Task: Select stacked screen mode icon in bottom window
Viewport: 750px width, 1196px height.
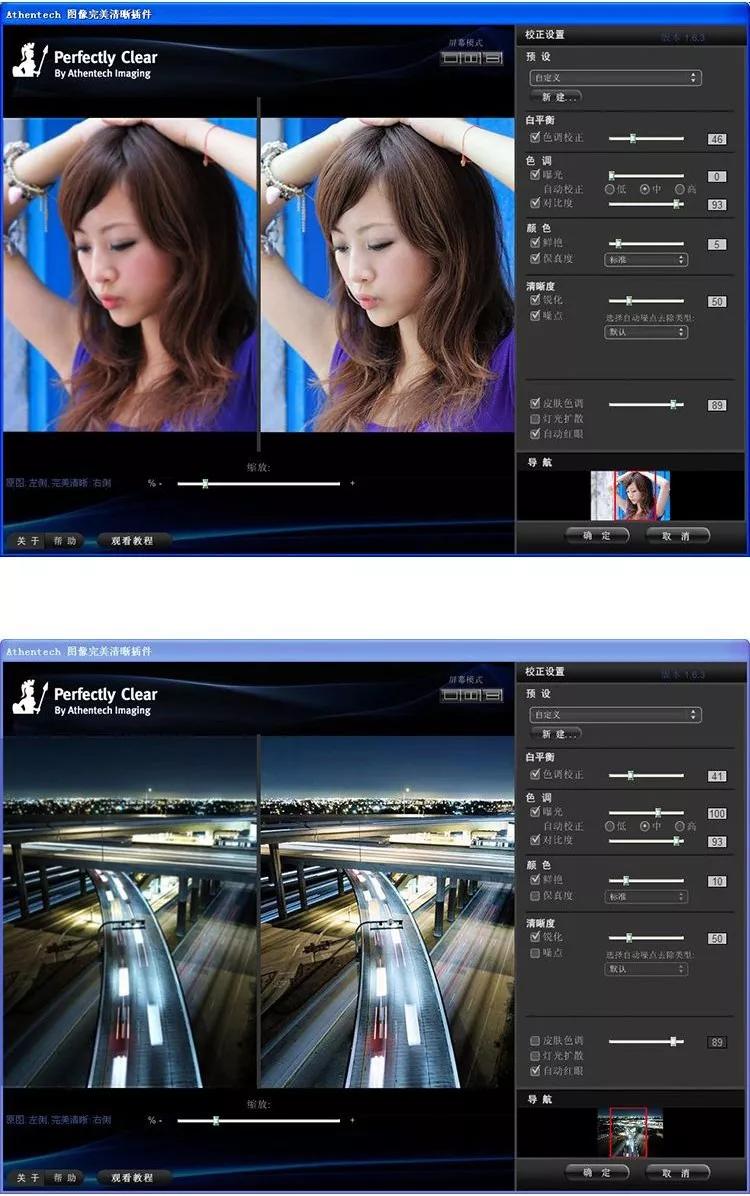Action: (493, 695)
